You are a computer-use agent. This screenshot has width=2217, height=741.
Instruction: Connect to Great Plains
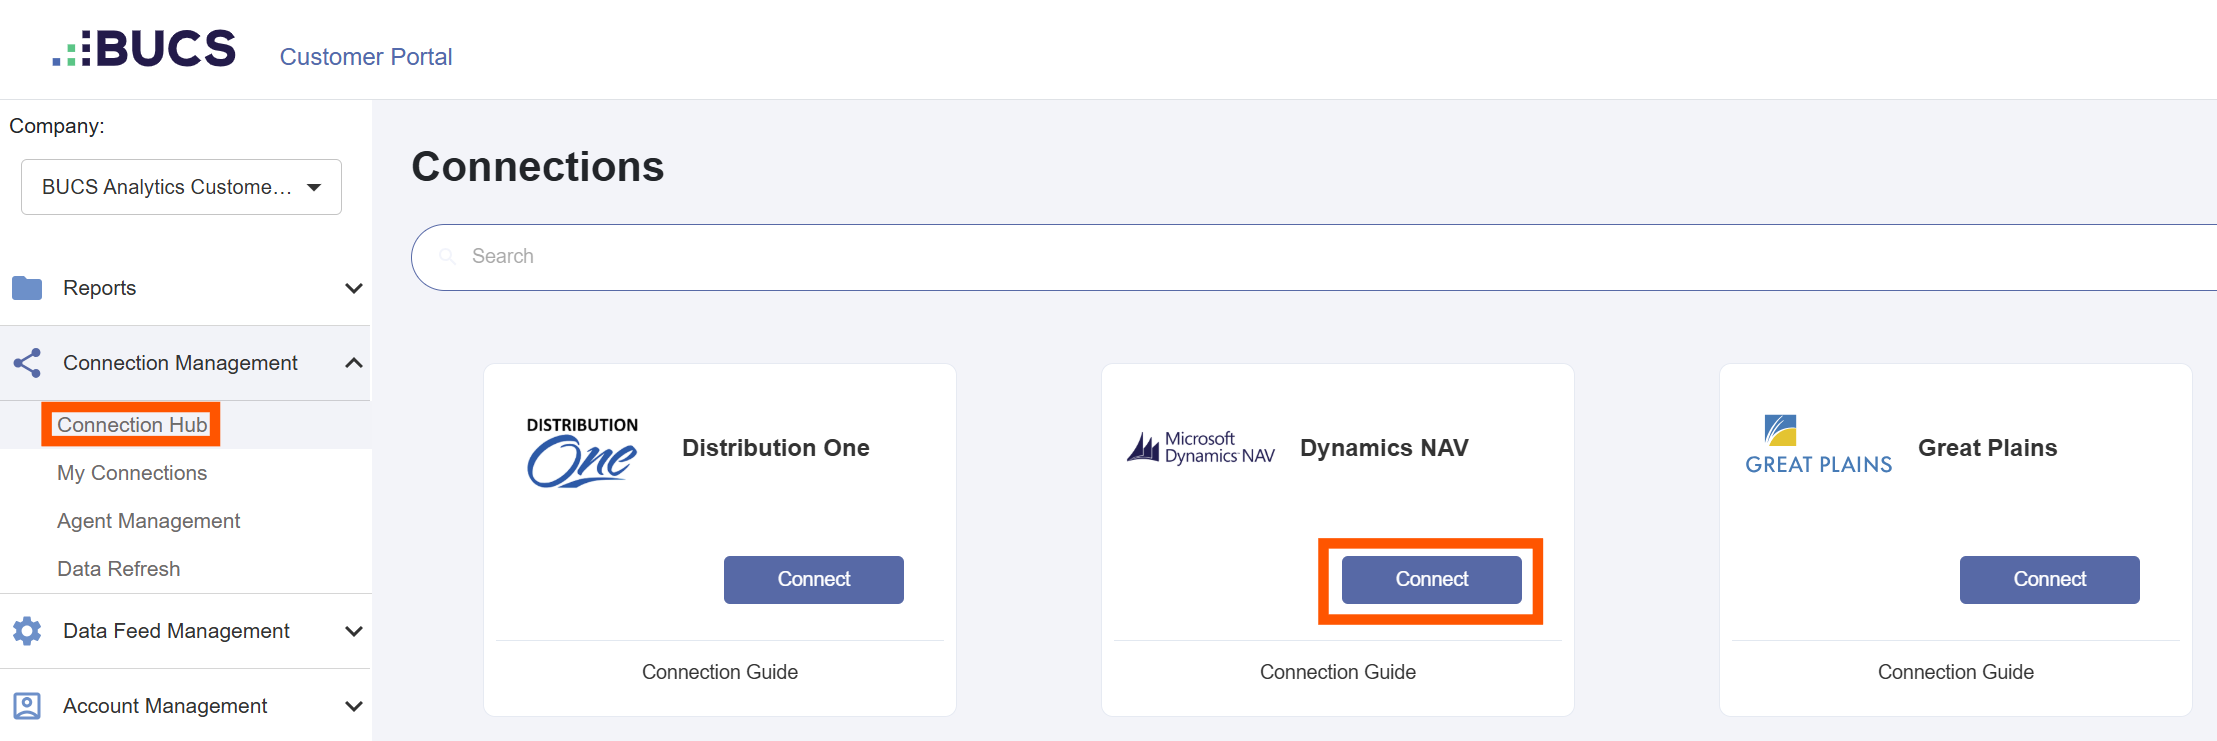[2050, 580]
